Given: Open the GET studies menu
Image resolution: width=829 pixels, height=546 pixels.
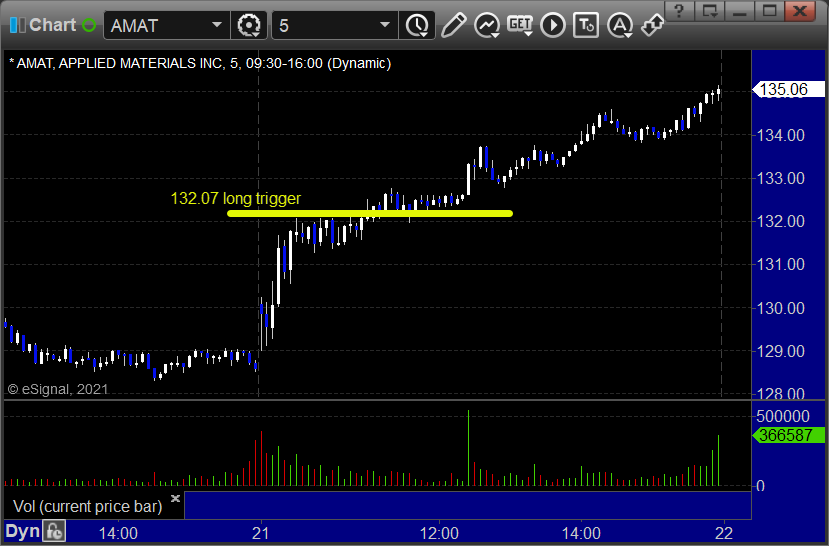Looking at the screenshot, I should click(x=520, y=25).
